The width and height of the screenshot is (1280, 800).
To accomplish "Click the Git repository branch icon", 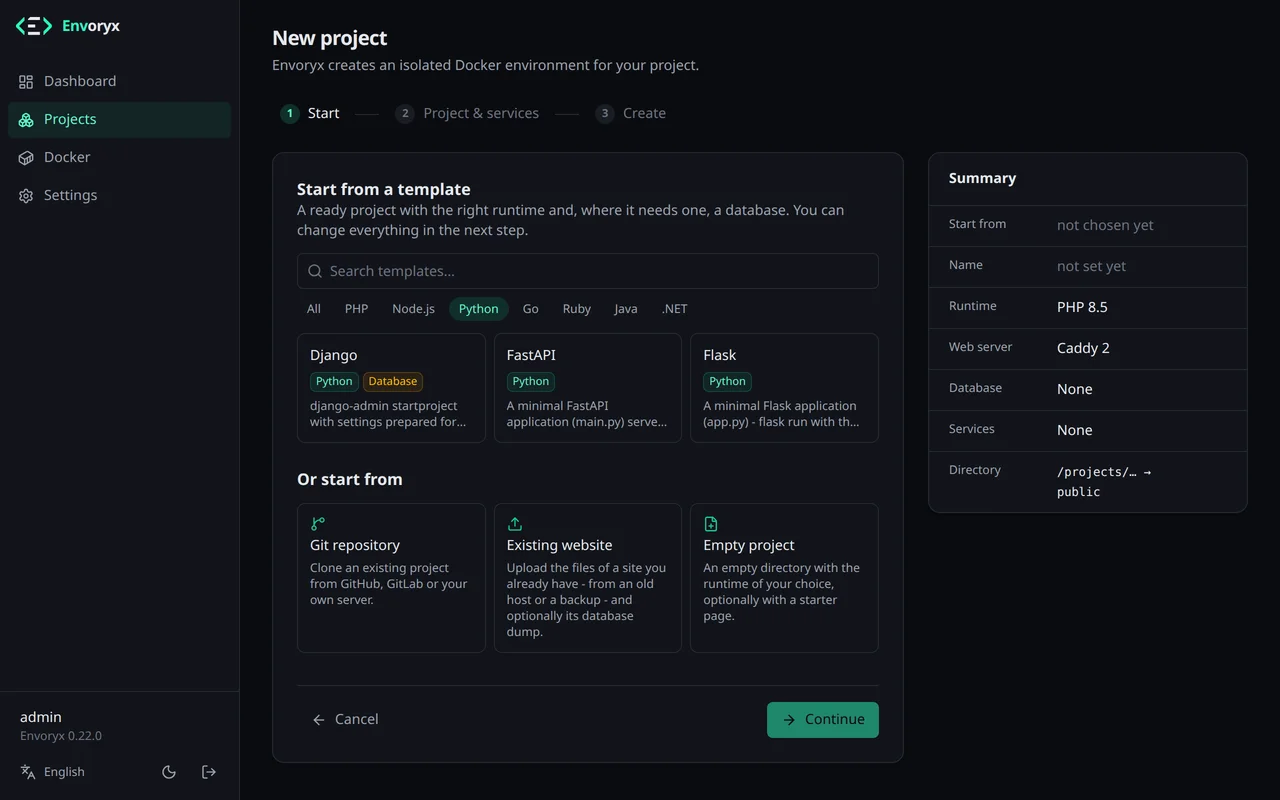I will tap(318, 524).
